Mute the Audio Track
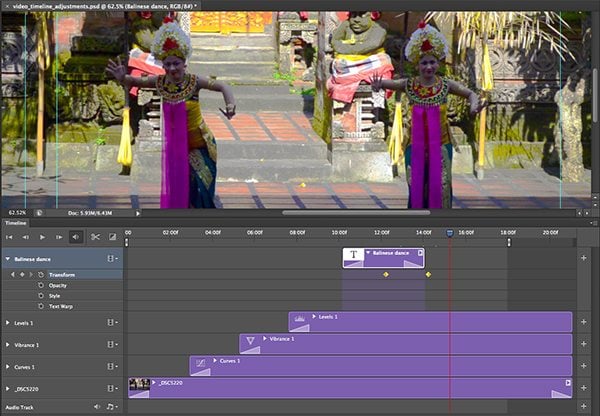600x416 pixels. (x=97, y=407)
